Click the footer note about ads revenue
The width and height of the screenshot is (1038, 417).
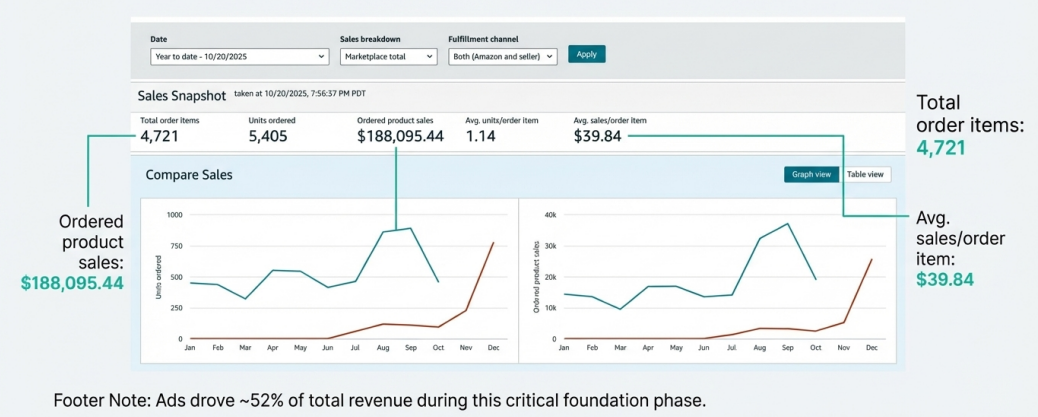click(x=380, y=400)
